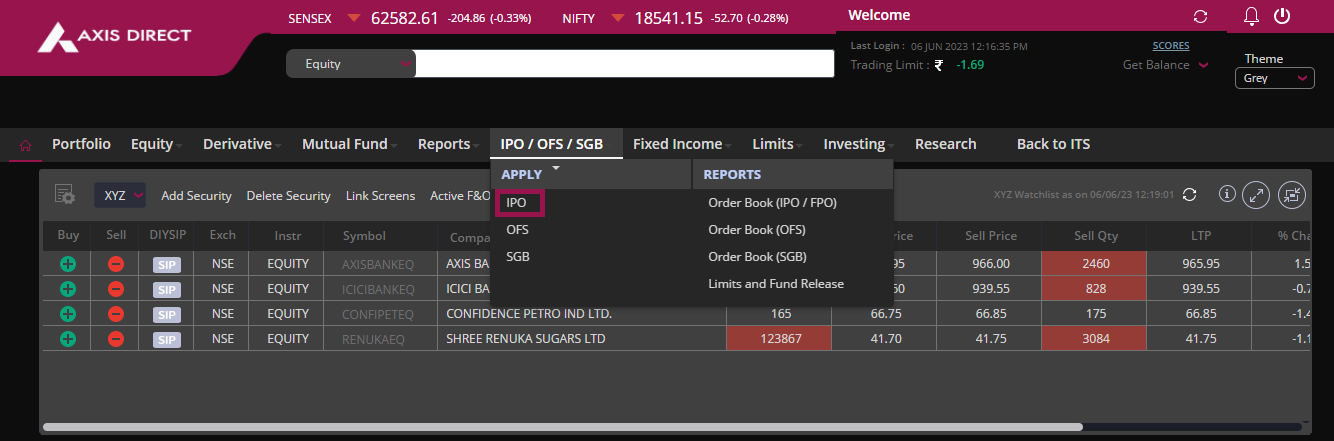
Task: Refresh session icon in Welcome bar
Action: 1201,17
